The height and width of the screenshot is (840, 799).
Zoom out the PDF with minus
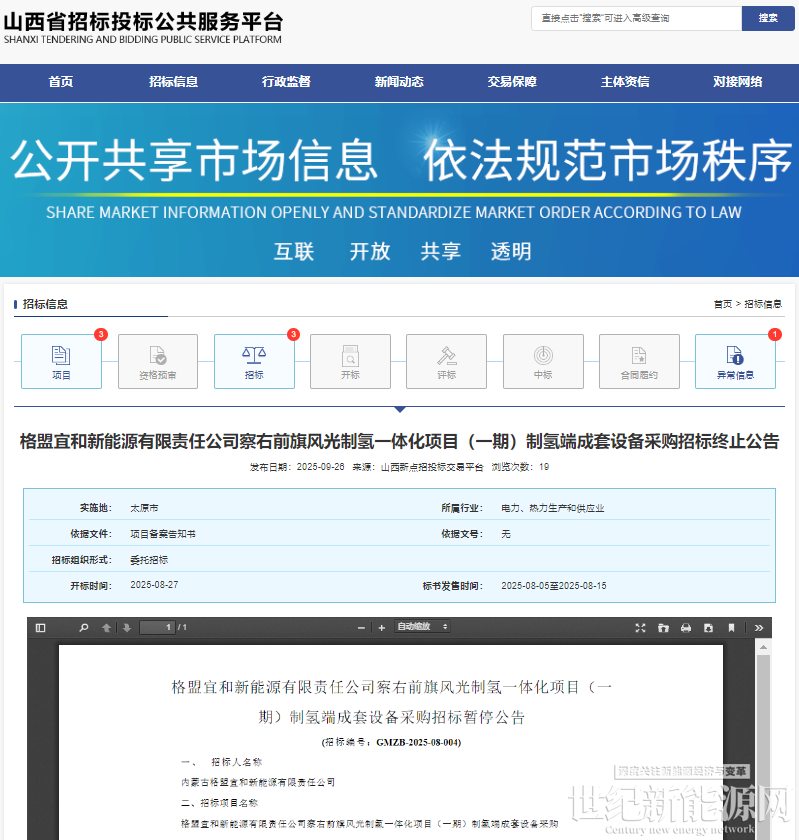pos(361,628)
